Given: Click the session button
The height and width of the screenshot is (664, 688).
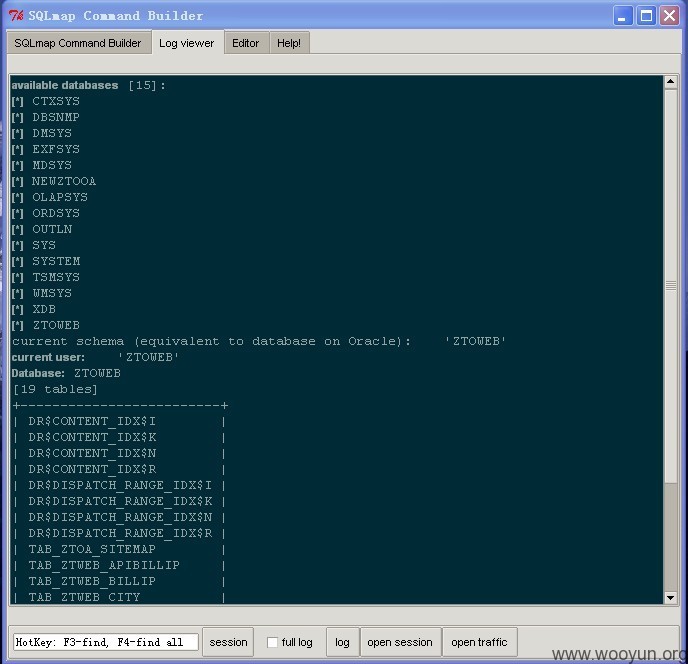Looking at the screenshot, I should point(228,642).
